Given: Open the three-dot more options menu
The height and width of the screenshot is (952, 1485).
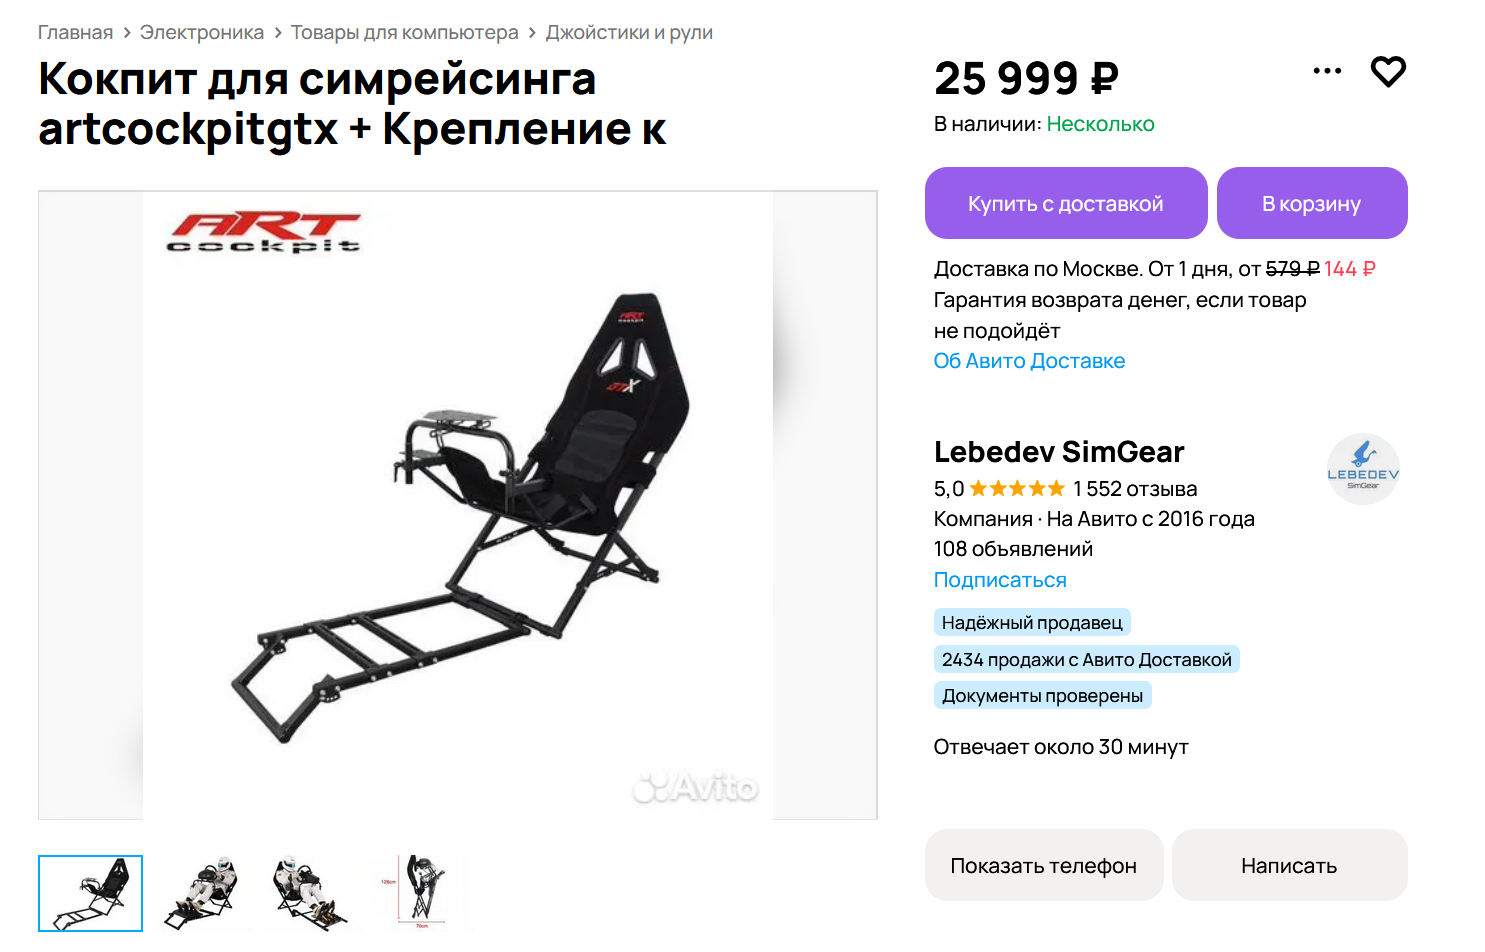Looking at the screenshot, I should 1327,71.
